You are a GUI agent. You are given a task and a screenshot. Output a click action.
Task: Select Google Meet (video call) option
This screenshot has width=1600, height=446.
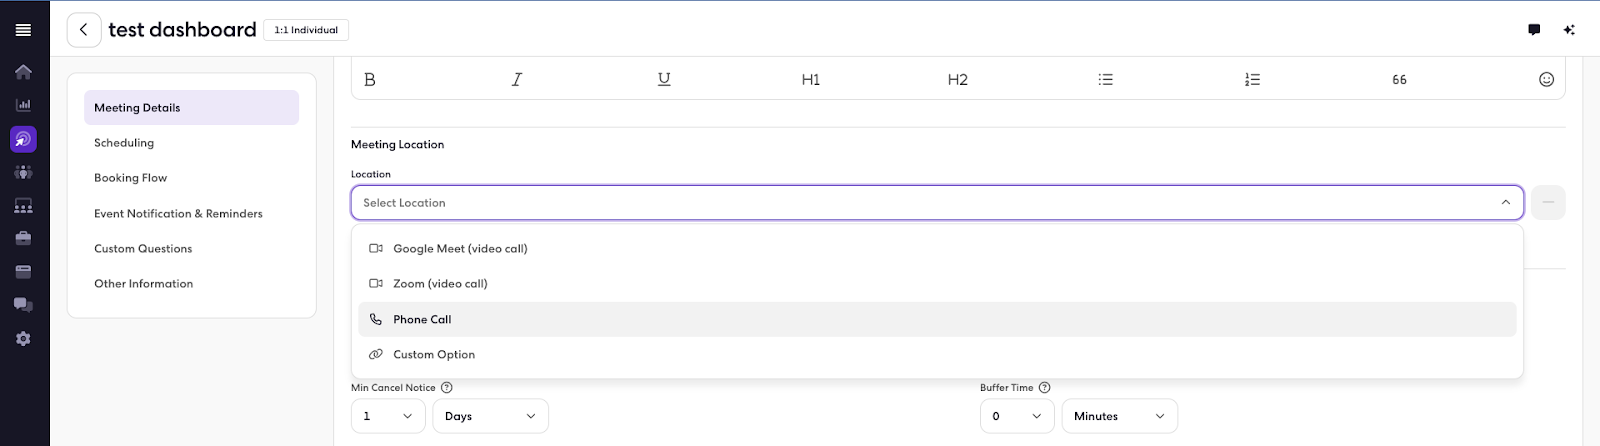(460, 249)
